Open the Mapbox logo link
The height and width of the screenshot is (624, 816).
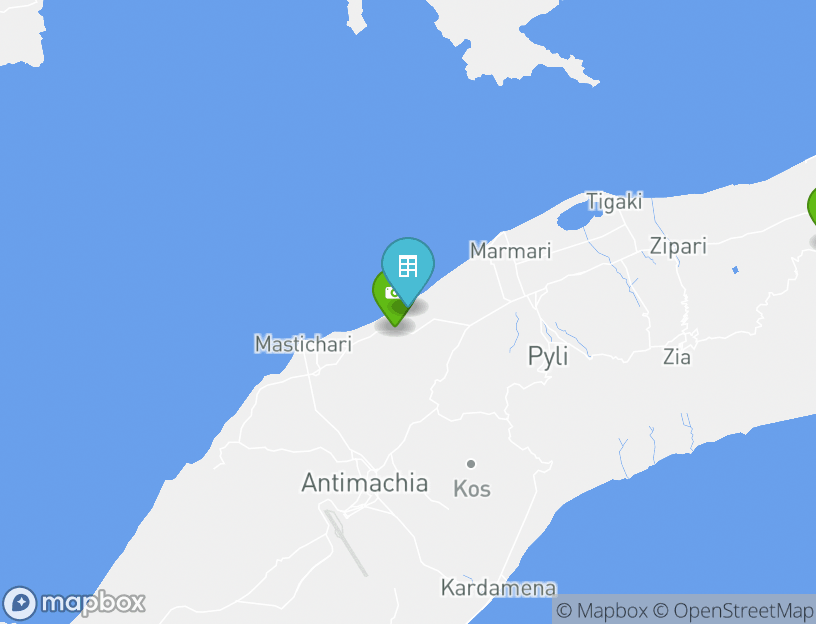pyautogui.click(x=74, y=603)
